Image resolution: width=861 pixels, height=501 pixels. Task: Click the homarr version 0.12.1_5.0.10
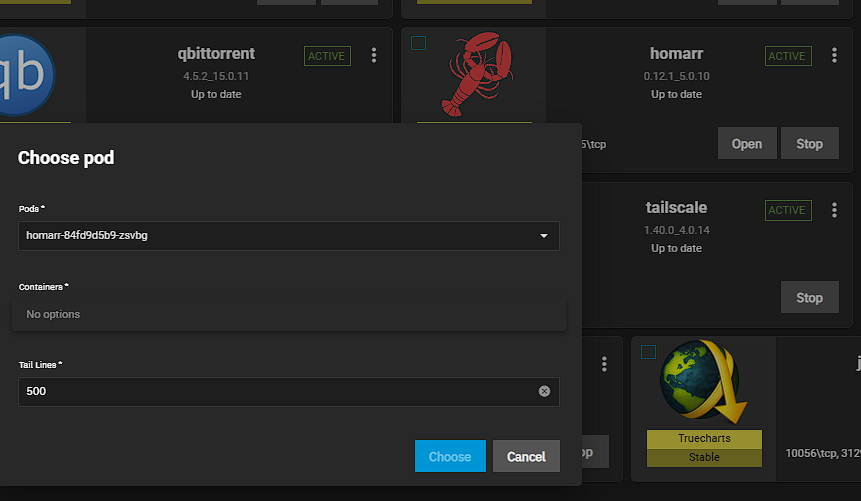[676, 76]
